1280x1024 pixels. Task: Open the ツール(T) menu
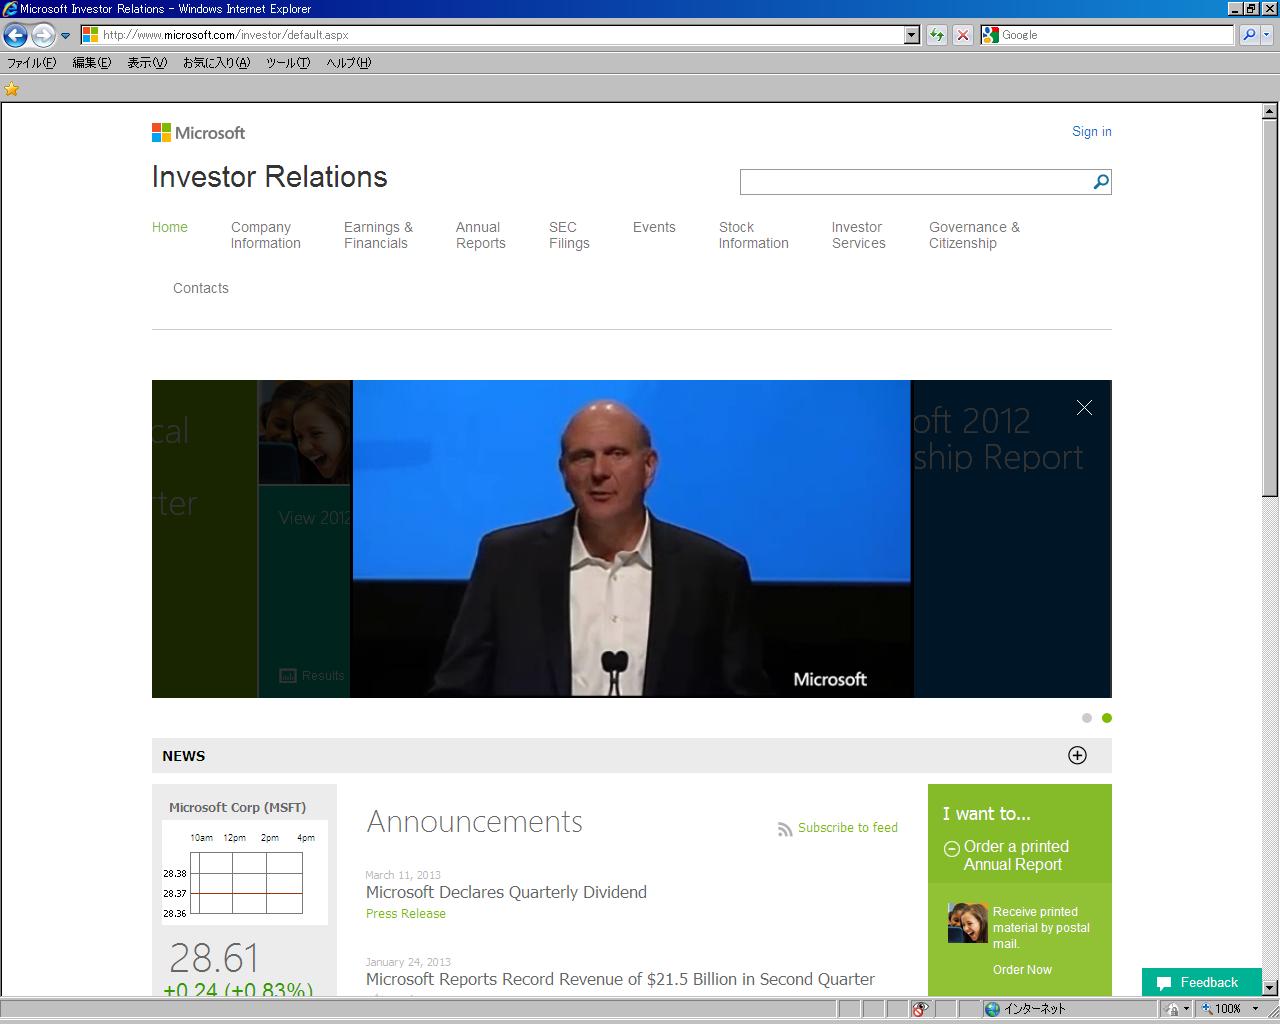coord(288,63)
